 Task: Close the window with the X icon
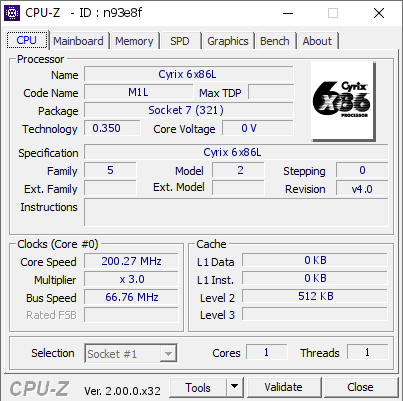coord(379,13)
